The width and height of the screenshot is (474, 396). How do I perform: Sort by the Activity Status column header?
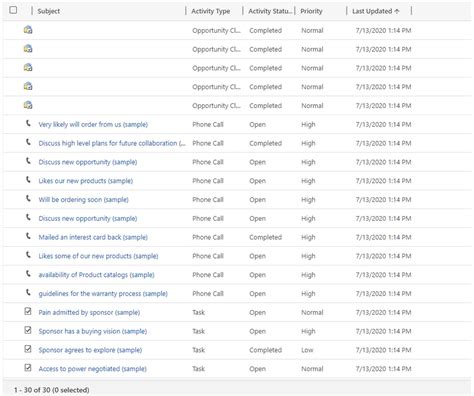click(x=270, y=11)
